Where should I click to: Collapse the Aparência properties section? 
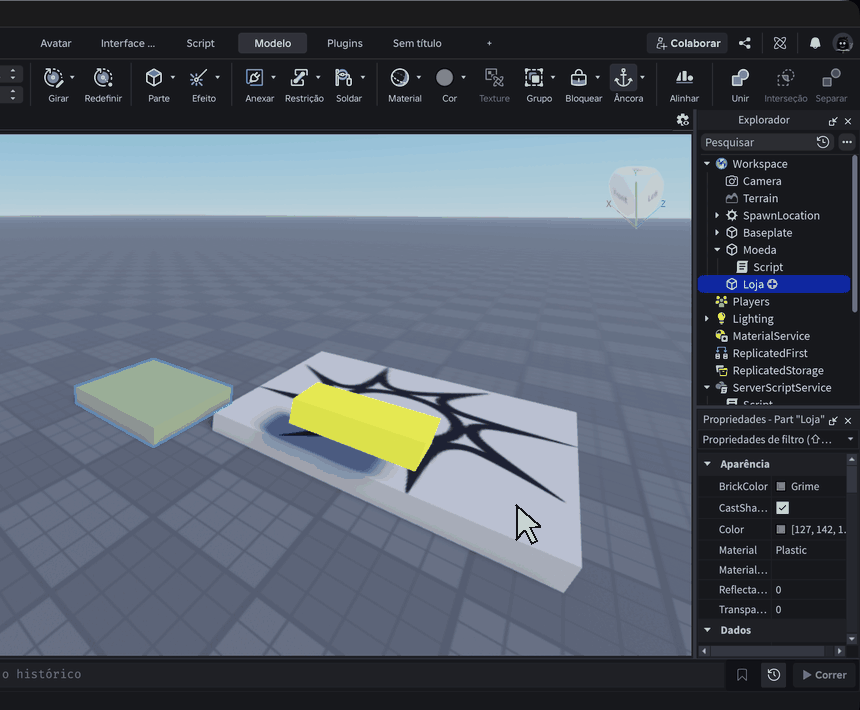[708, 464]
